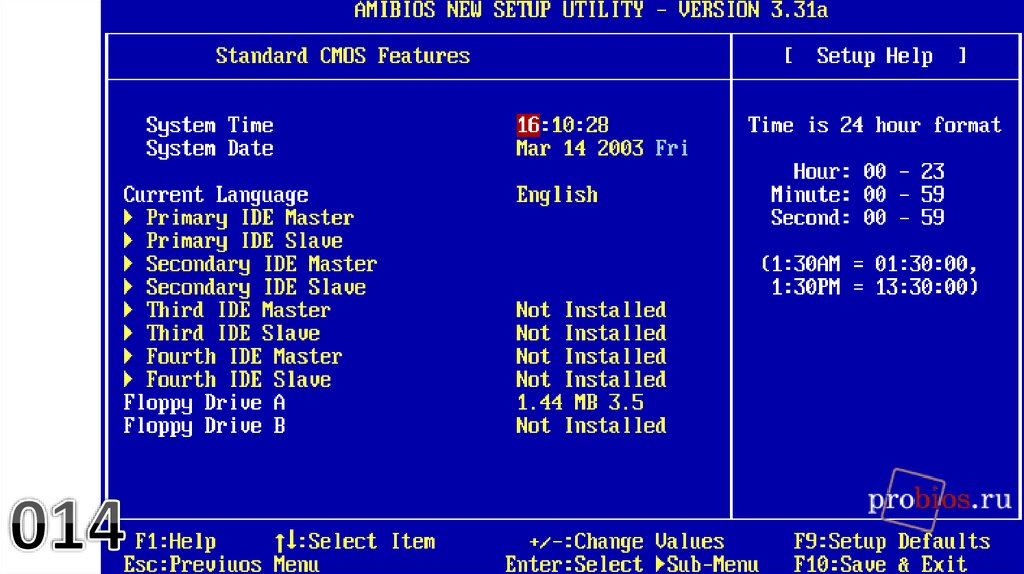Image resolution: width=1024 pixels, height=574 pixels.
Task: Expand the Fourth IDE Slave arrow
Action: 129,379
